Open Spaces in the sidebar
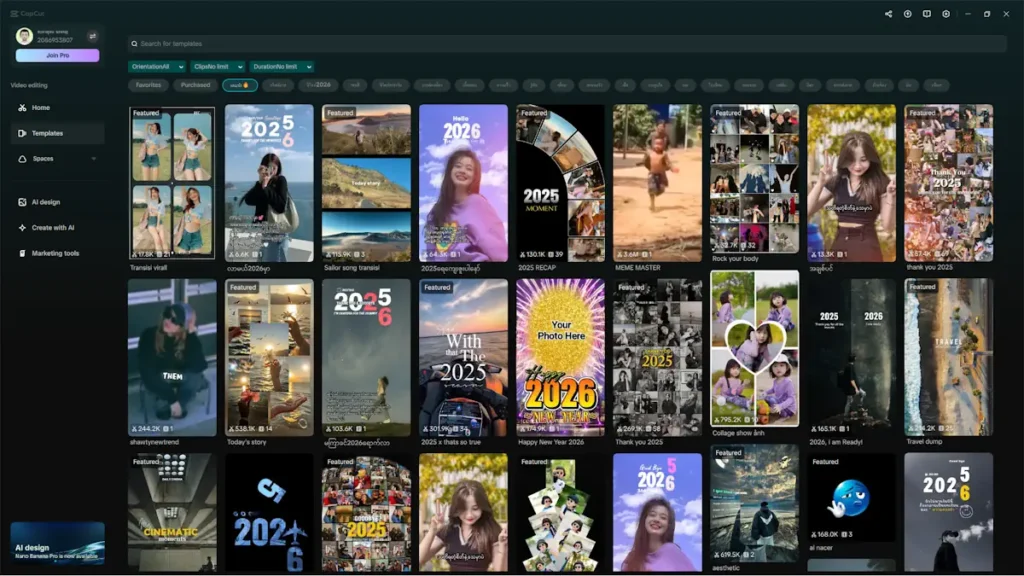This screenshot has width=1024, height=576. click(42, 159)
